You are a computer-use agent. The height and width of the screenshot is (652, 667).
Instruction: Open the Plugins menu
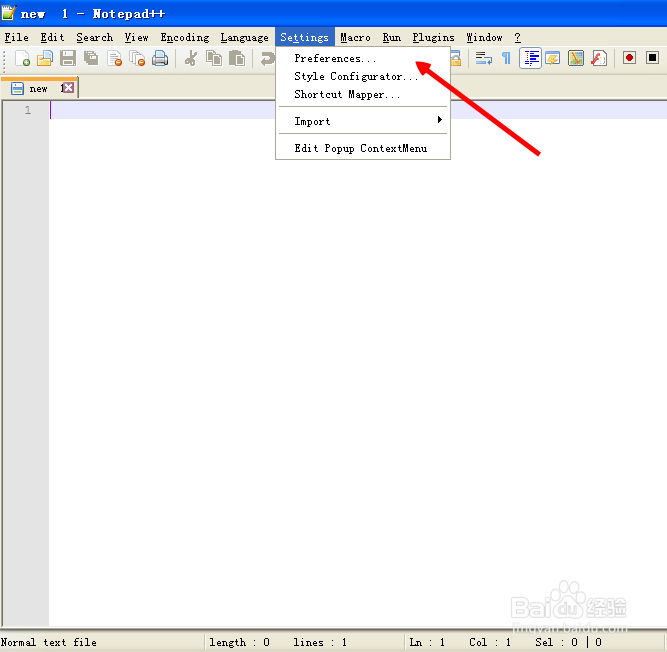433,37
